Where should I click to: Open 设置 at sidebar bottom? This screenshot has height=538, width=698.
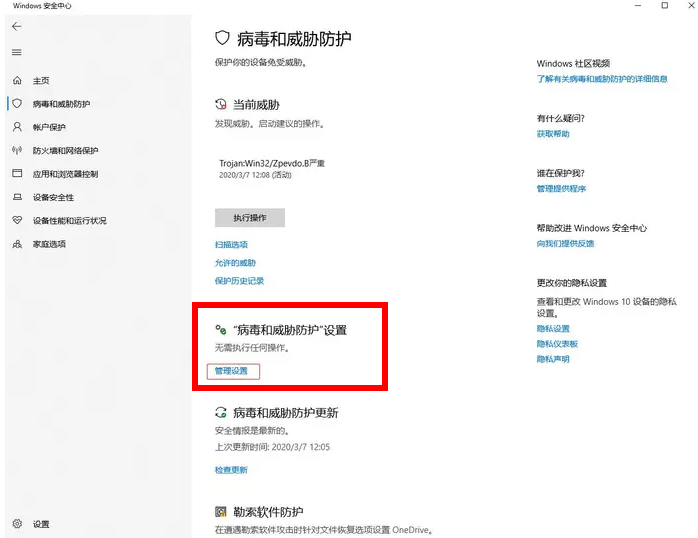(41, 524)
